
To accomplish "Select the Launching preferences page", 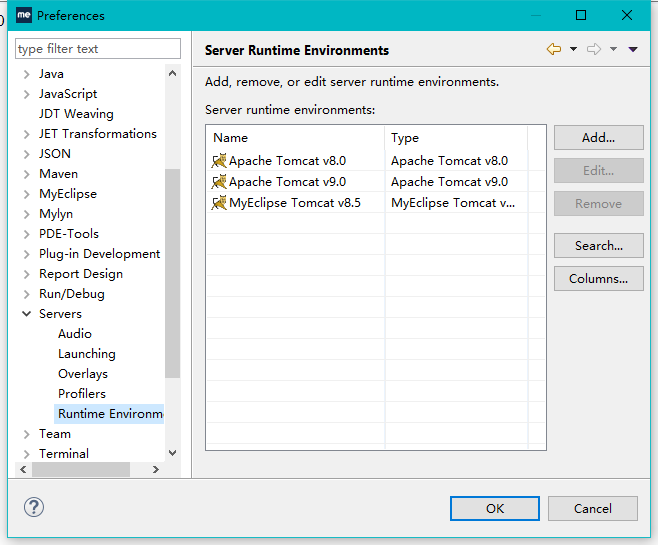I will coord(86,354).
